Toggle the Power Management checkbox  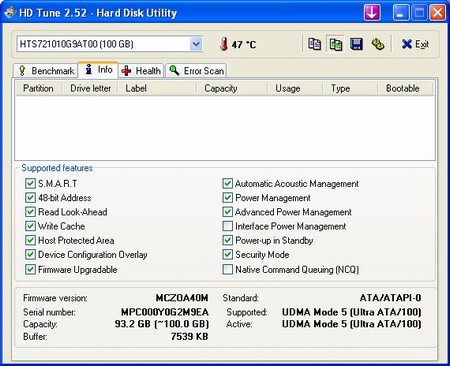tap(227, 198)
